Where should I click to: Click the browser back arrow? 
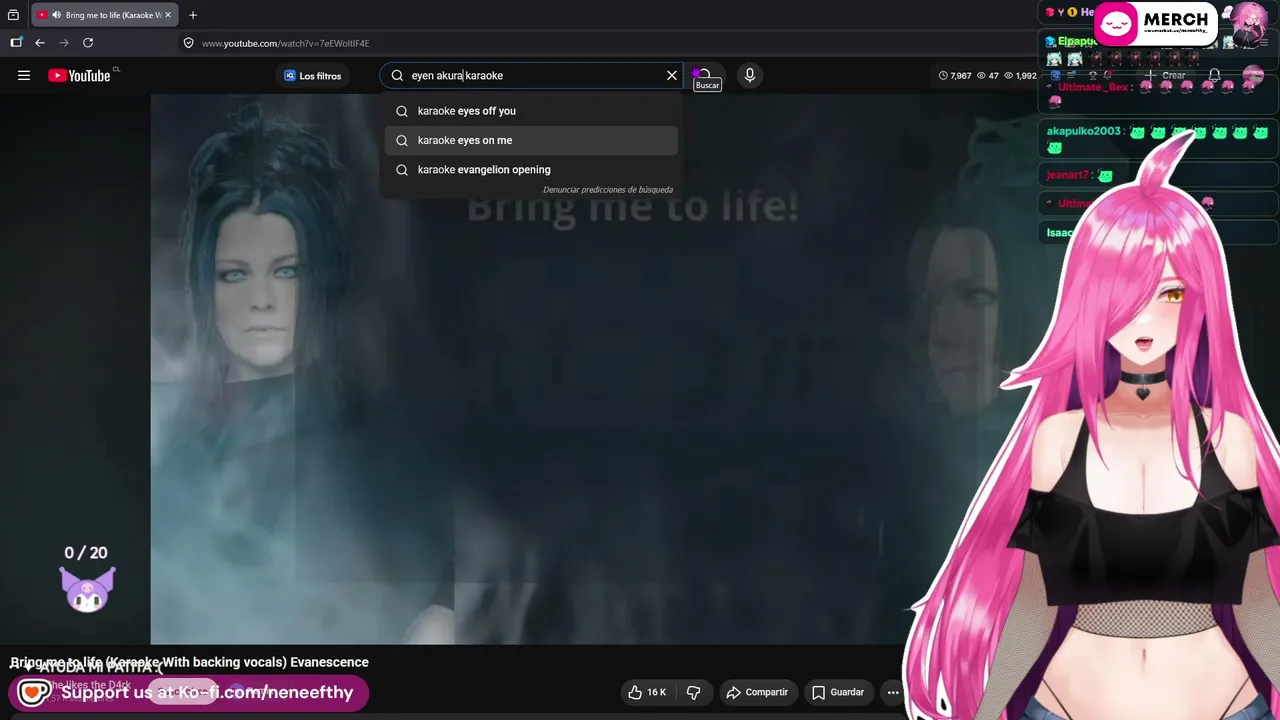tap(40, 43)
